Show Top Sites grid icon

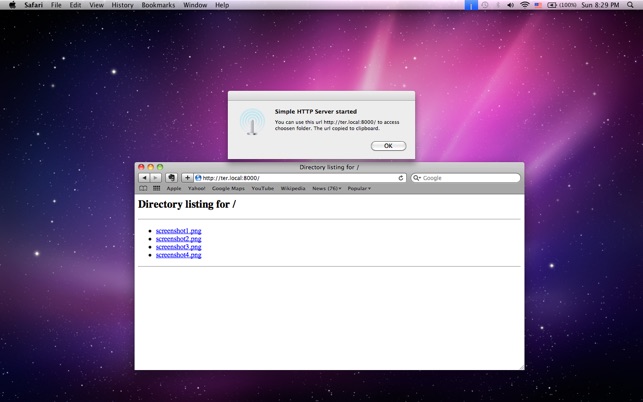[157, 188]
